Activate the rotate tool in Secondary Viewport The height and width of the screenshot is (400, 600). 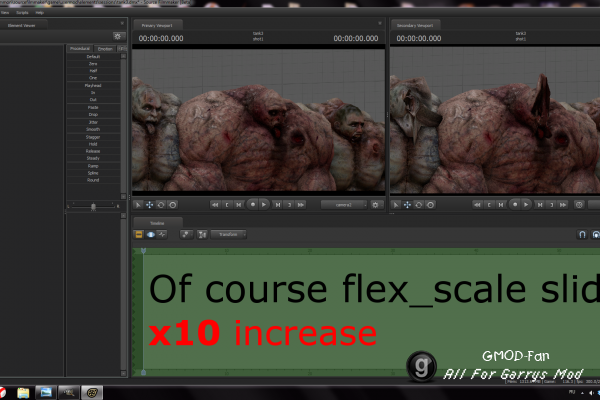point(419,205)
